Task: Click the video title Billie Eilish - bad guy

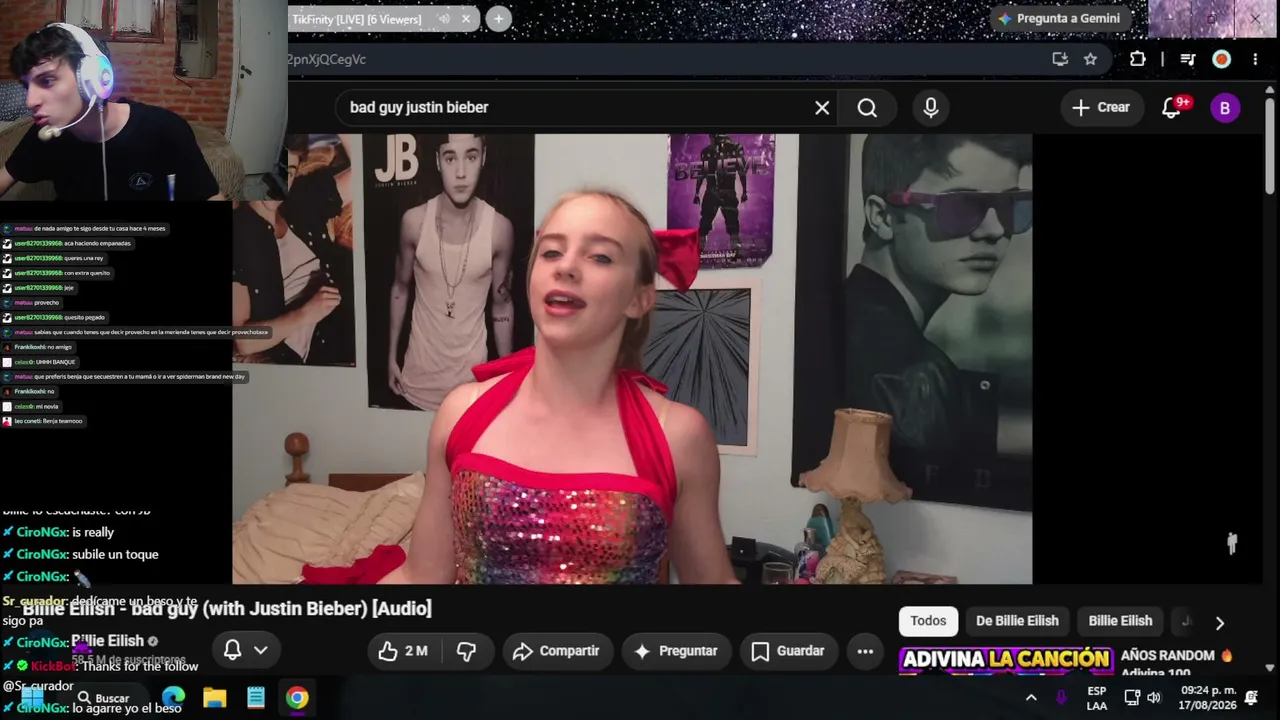Action: click(x=227, y=608)
